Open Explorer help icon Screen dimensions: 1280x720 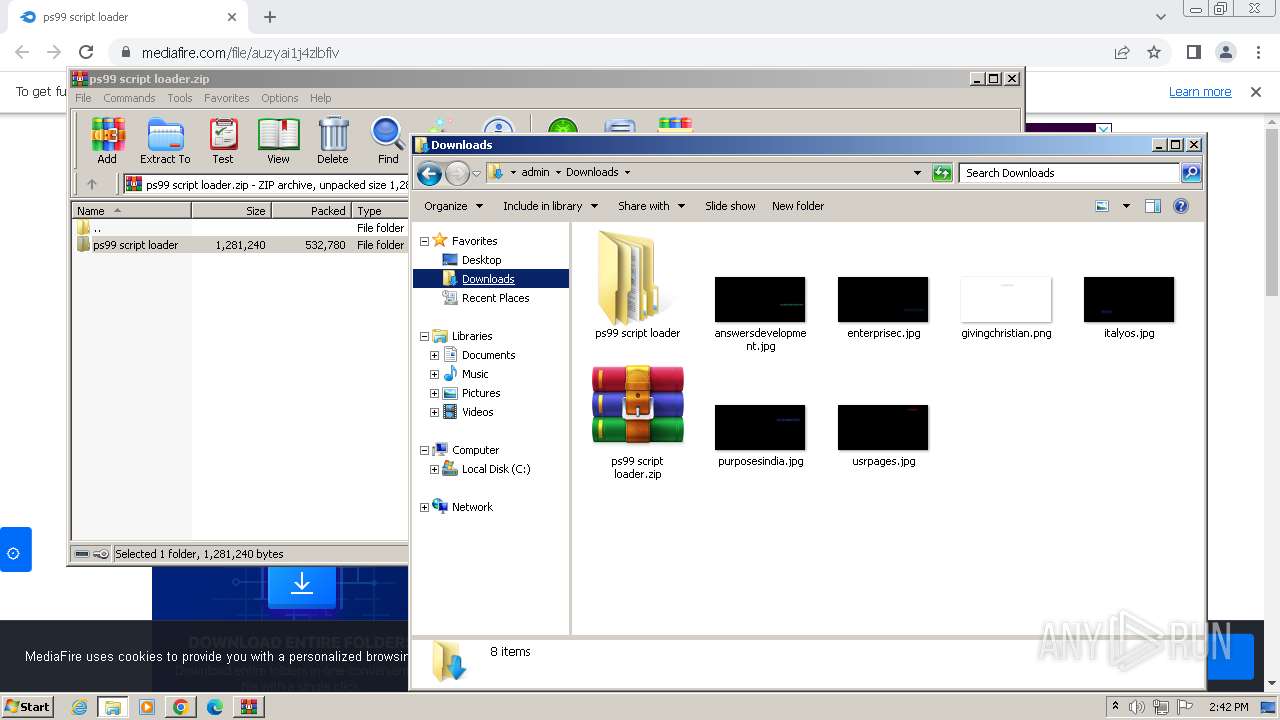point(1181,206)
